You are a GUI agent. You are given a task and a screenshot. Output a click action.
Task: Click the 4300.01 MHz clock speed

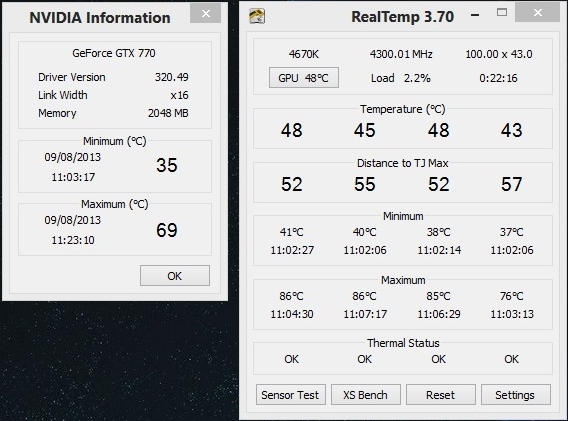coord(401,54)
